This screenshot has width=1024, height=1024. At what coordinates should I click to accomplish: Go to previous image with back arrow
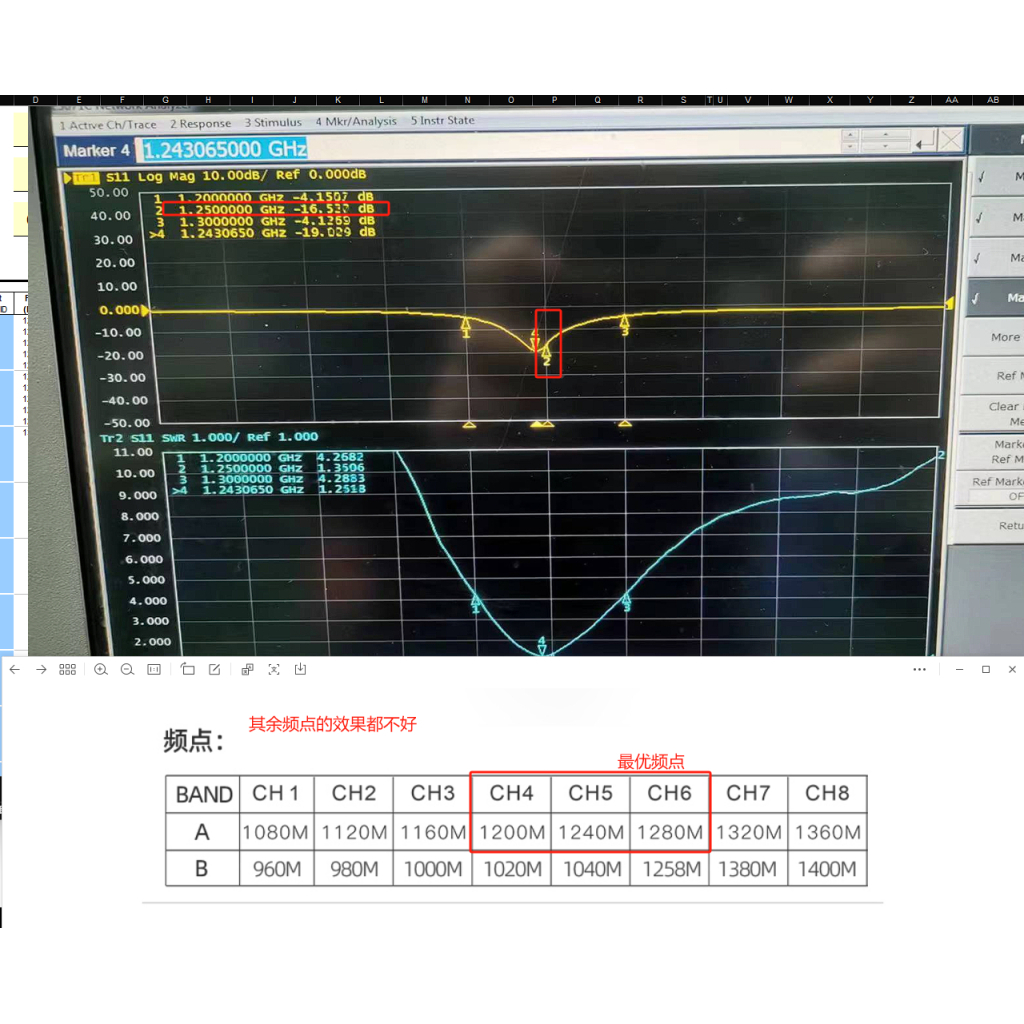[14, 669]
